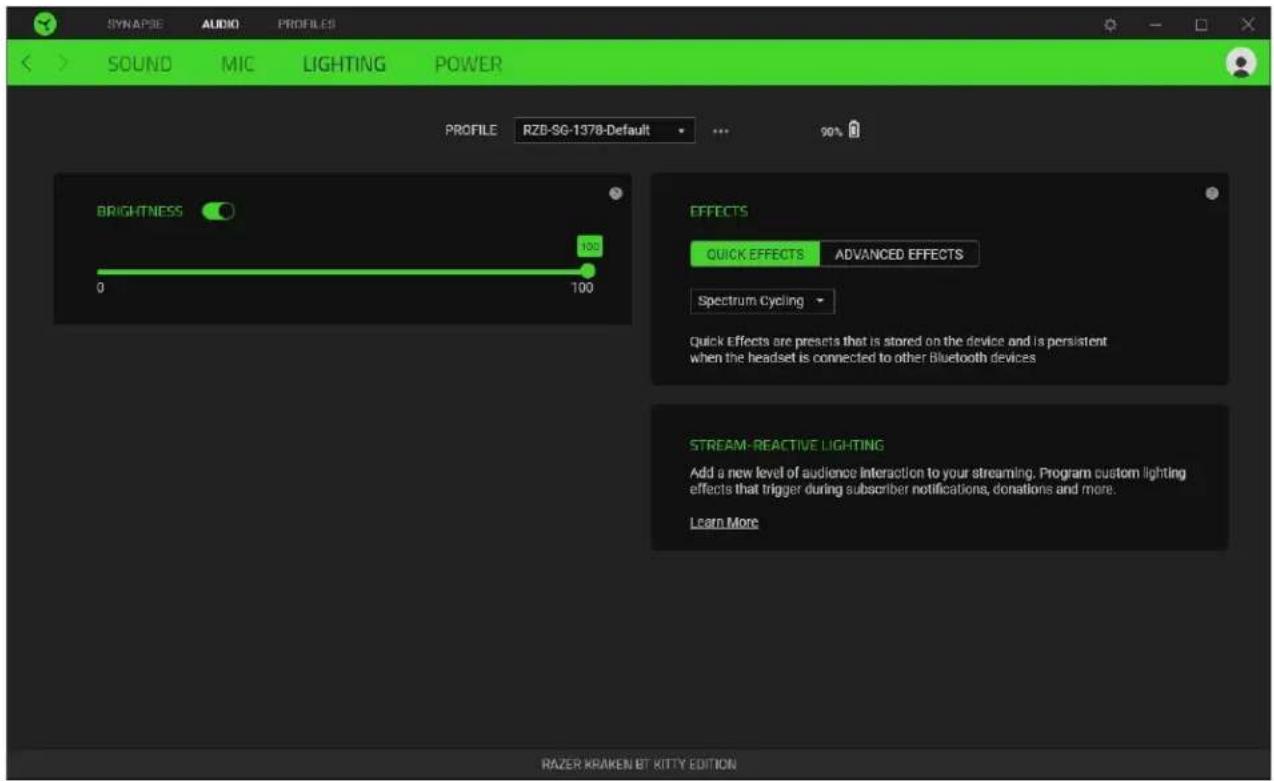The height and width of the screenshot is (781, 1274).
Task: Open the Lighting subtab
Action: (344, 64)
